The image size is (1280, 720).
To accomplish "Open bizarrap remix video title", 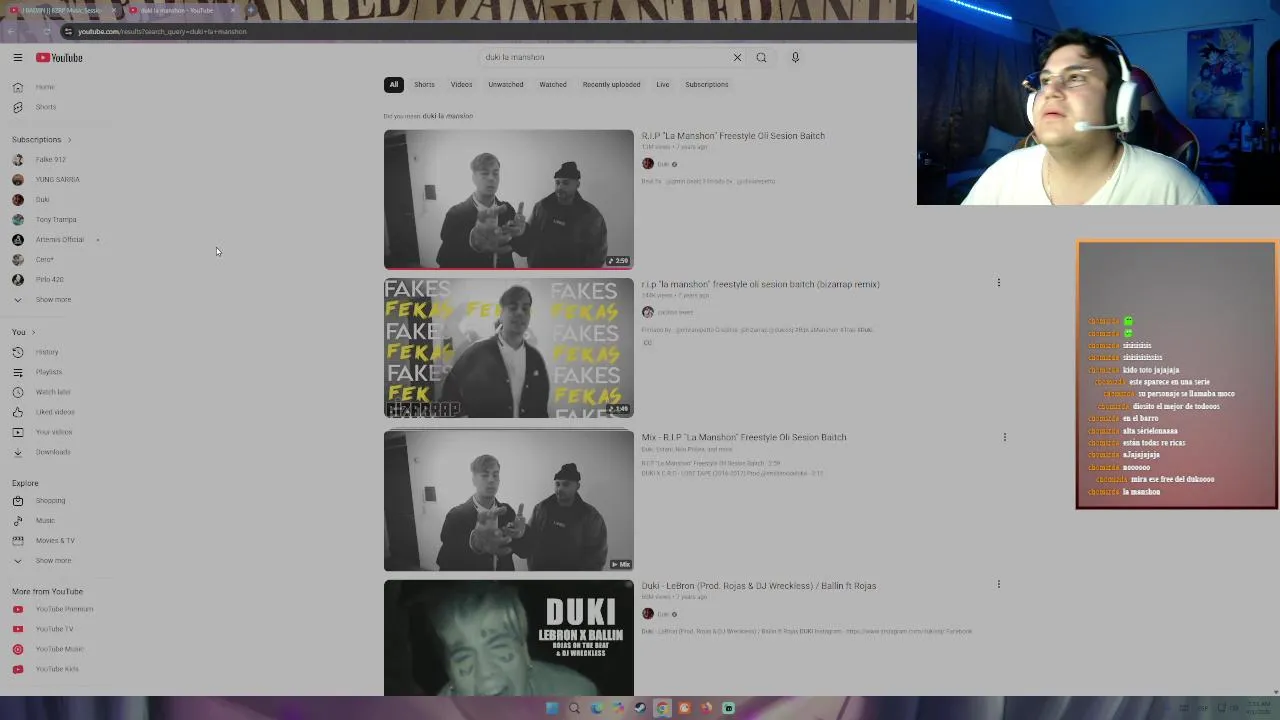I will click(760, 284).
